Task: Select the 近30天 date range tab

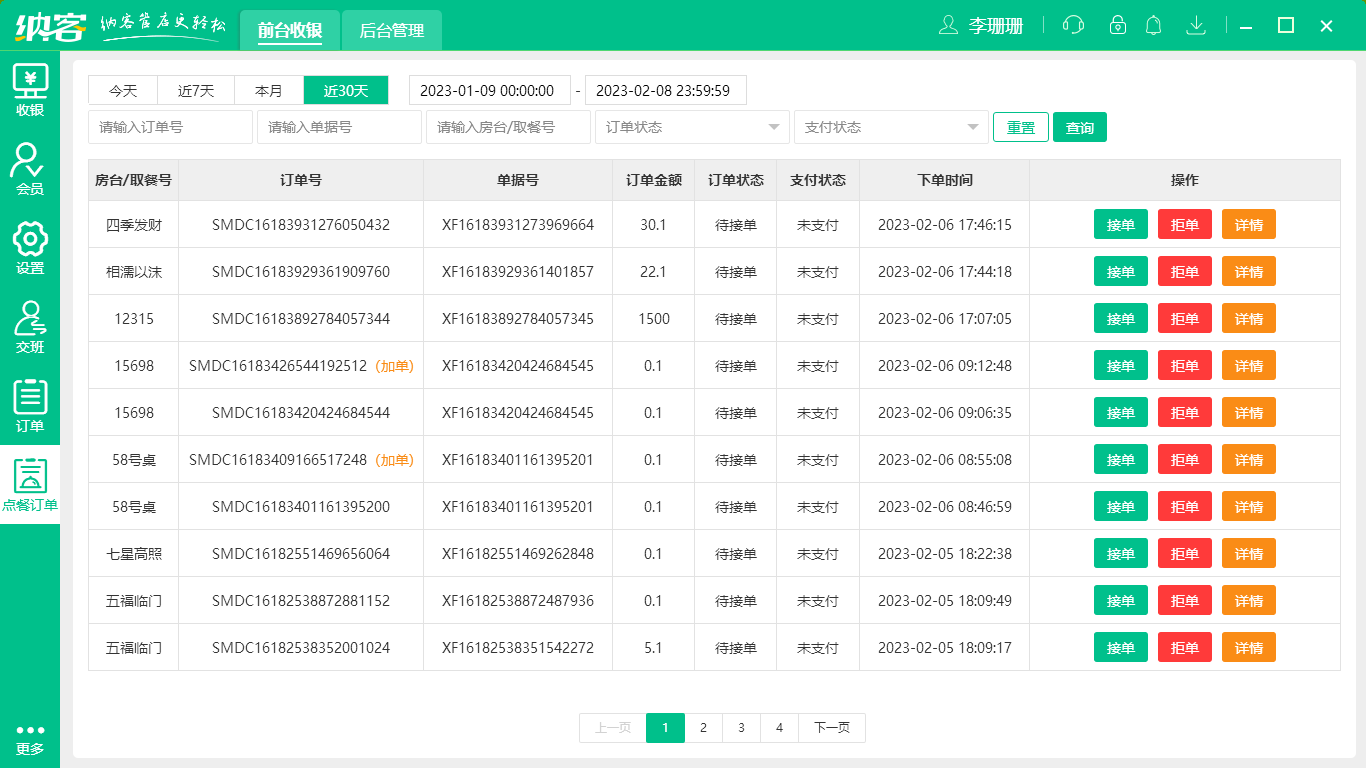Action: pos(346,90)
